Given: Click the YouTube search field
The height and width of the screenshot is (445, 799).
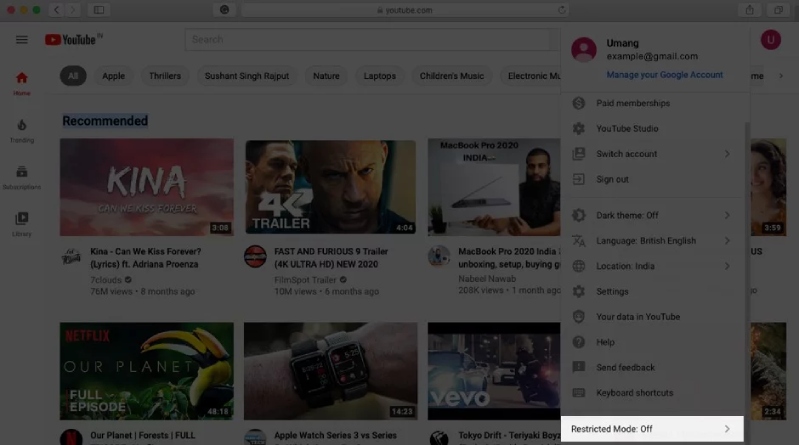Looking at the screenshot, I should (x=368, y=40).
